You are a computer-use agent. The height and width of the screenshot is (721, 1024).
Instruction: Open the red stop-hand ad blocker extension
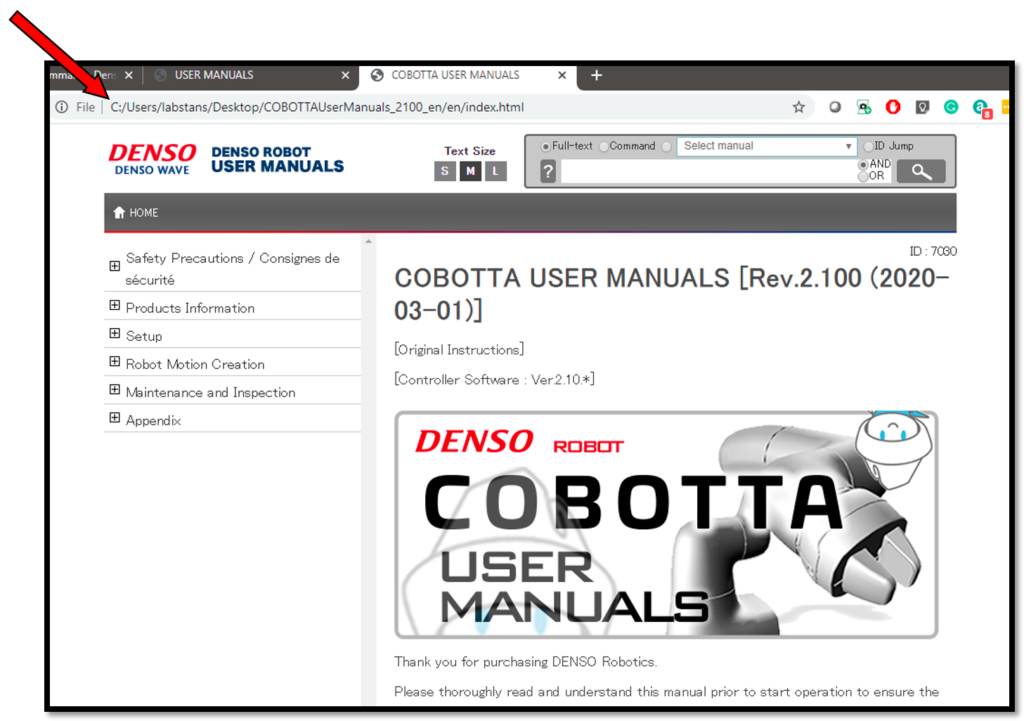click(893, 107)
